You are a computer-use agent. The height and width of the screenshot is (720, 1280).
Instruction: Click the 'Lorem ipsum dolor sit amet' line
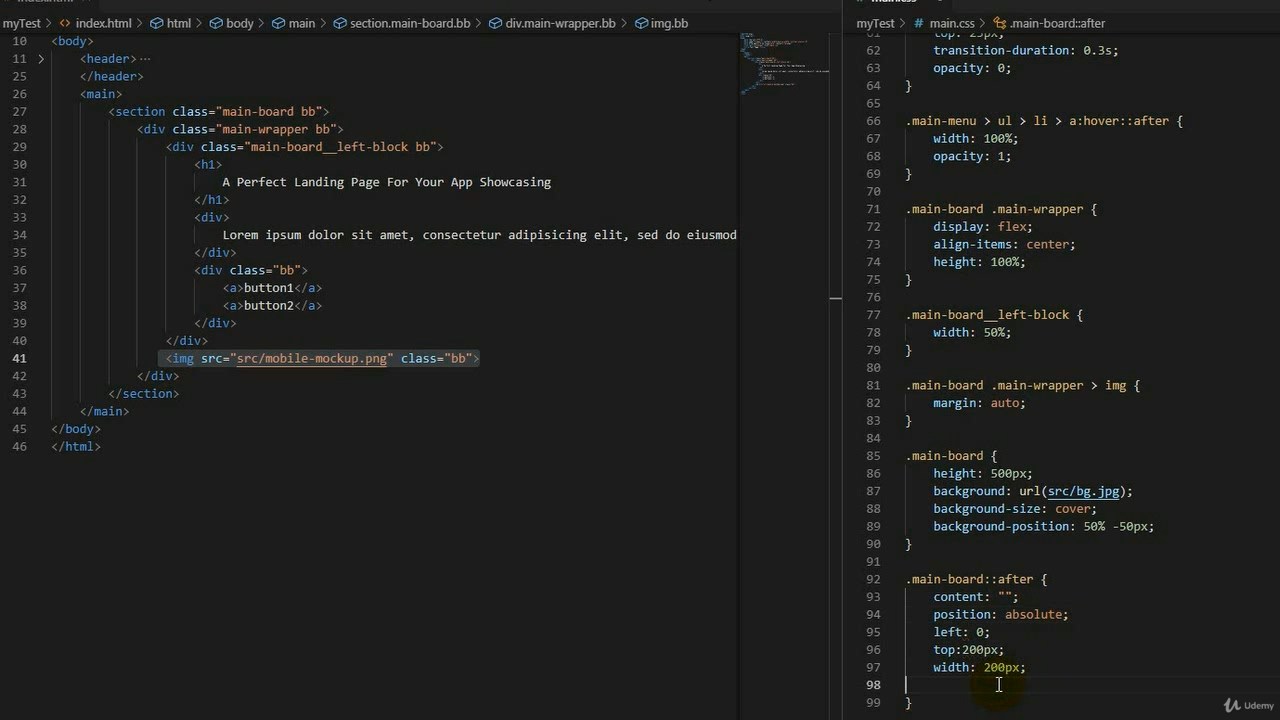pos(480,235)
